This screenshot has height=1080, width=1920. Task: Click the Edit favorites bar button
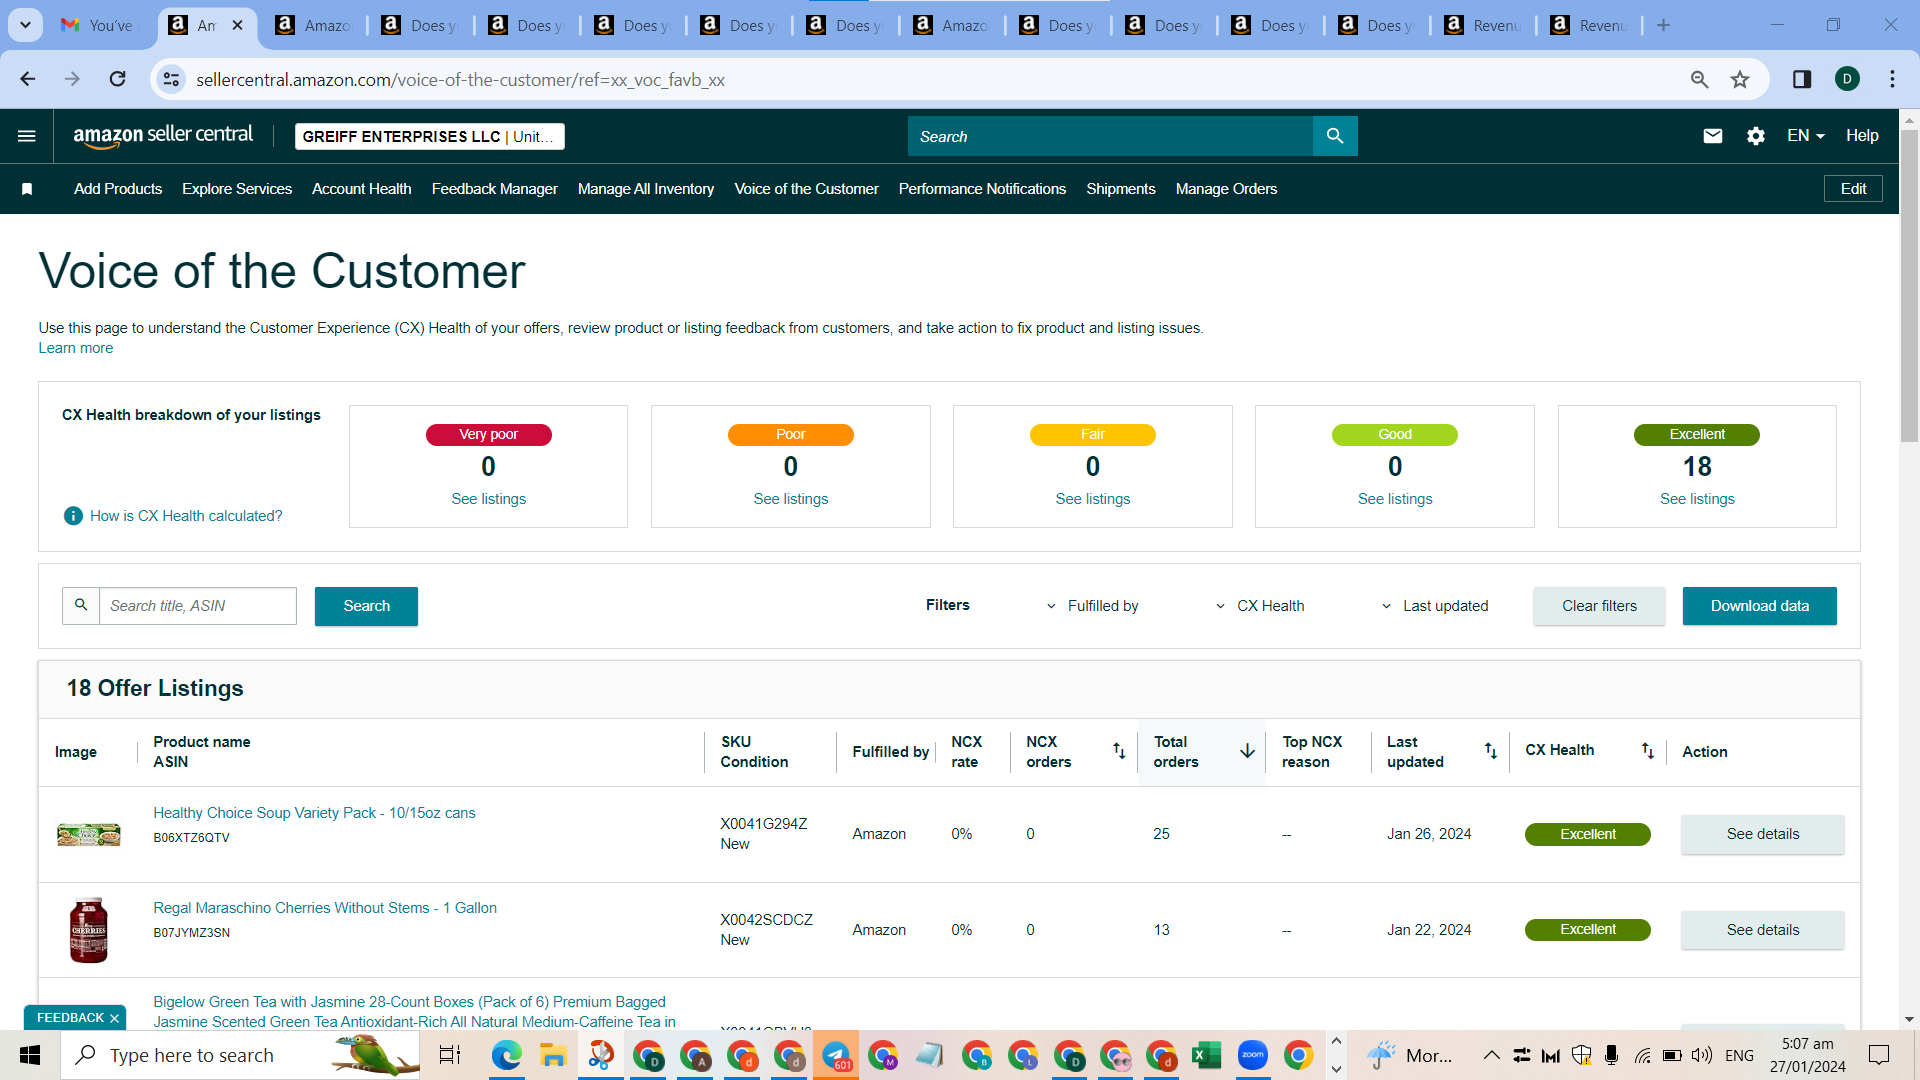click(x=1853, y=189)
